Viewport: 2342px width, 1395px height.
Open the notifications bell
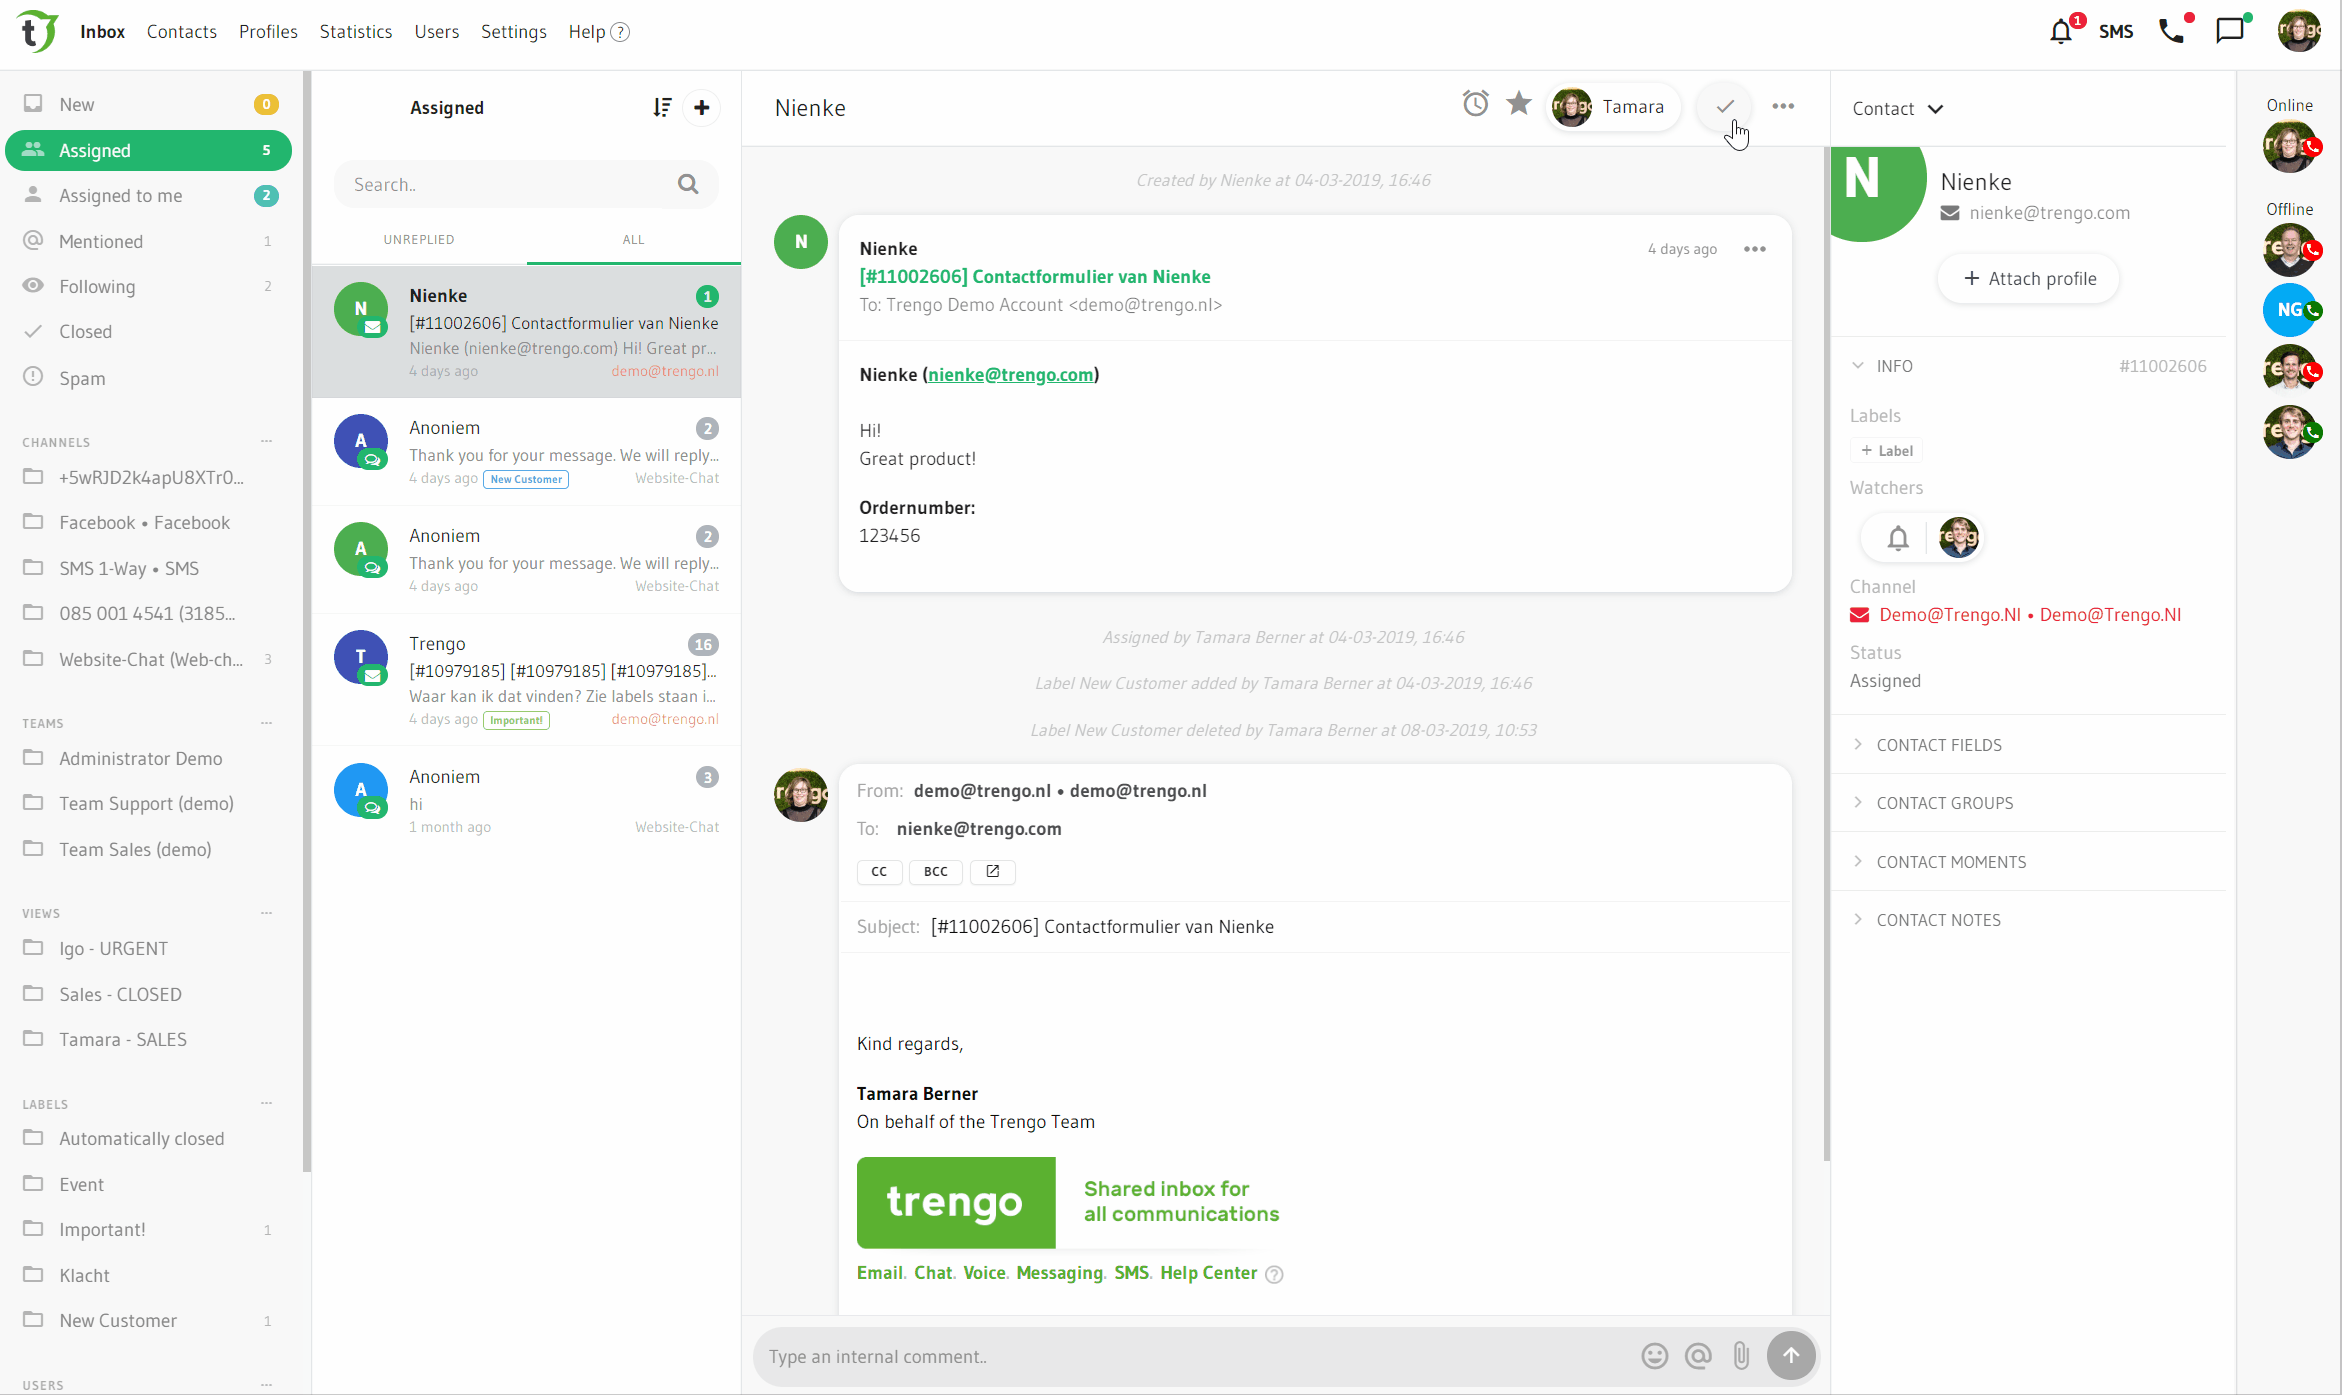(x=2061, y=32)
